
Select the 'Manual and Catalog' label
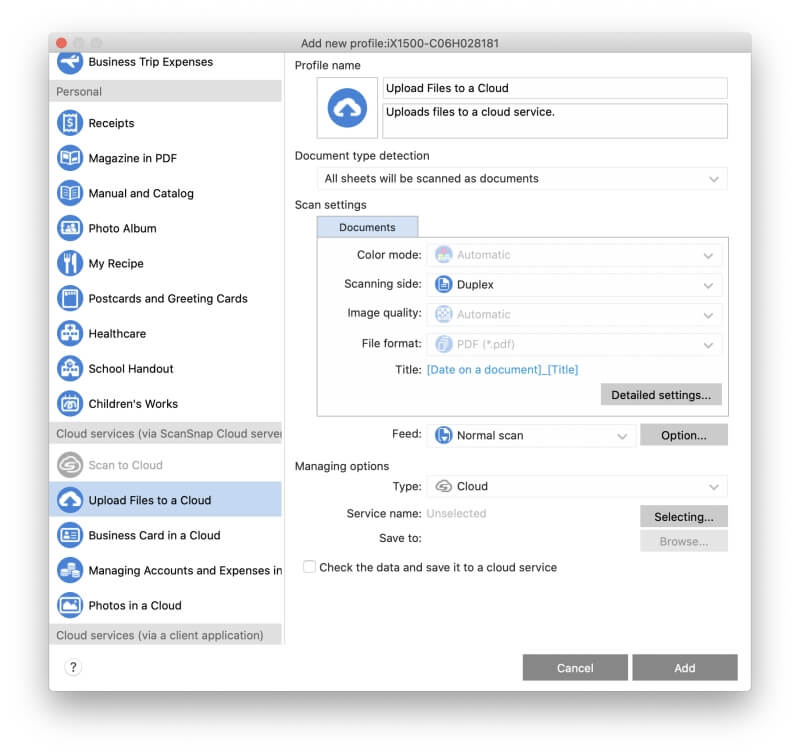coord(141,193)
